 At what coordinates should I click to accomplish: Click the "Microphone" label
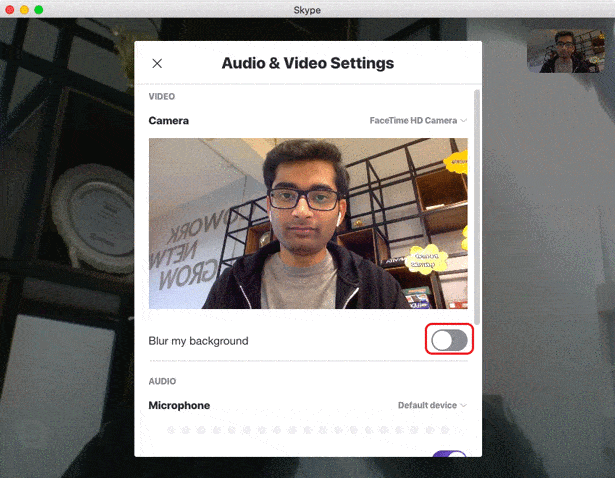[x=179, y=405]
